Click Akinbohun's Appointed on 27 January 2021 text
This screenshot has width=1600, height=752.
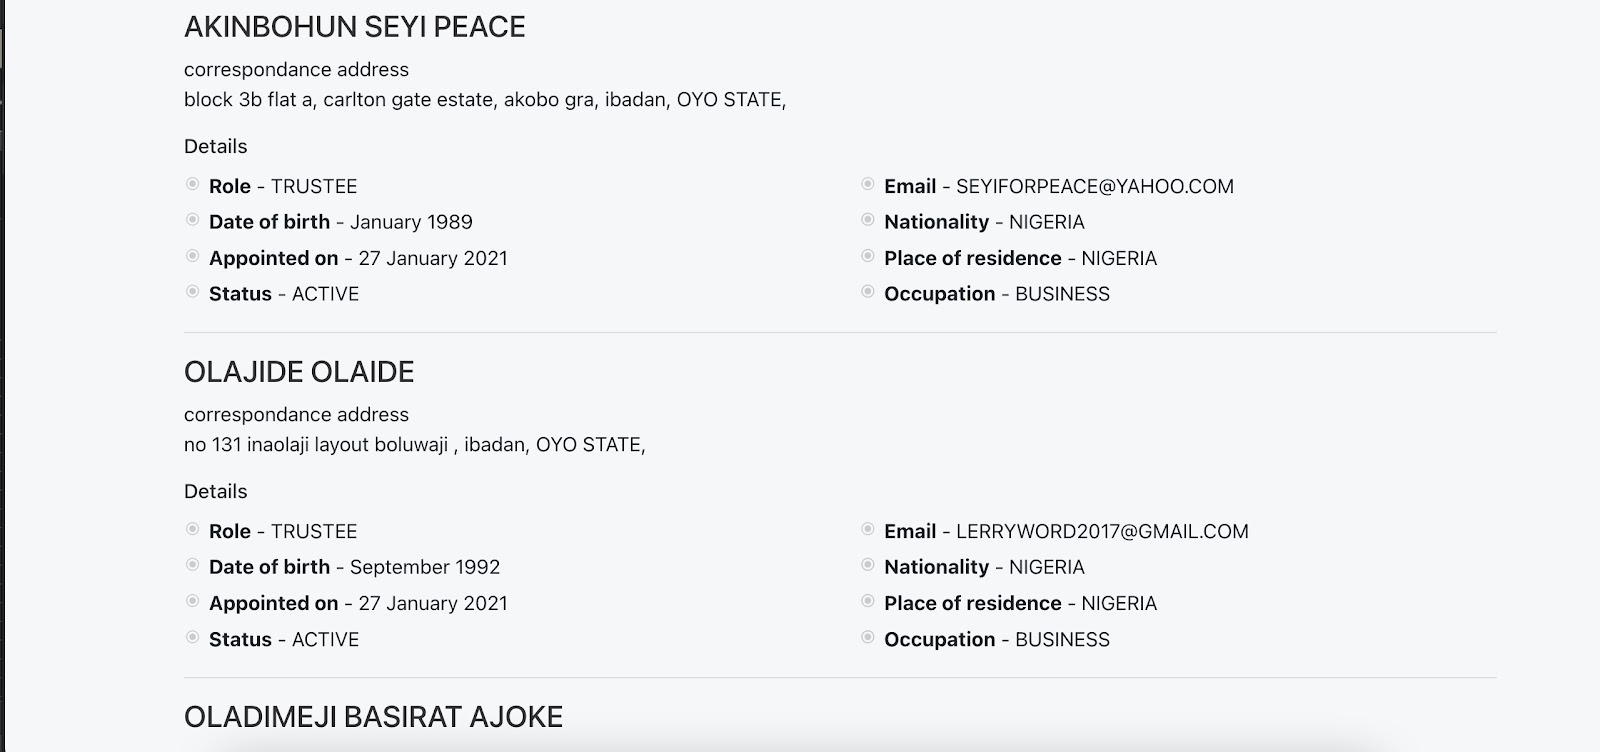(x=358, y=259)
